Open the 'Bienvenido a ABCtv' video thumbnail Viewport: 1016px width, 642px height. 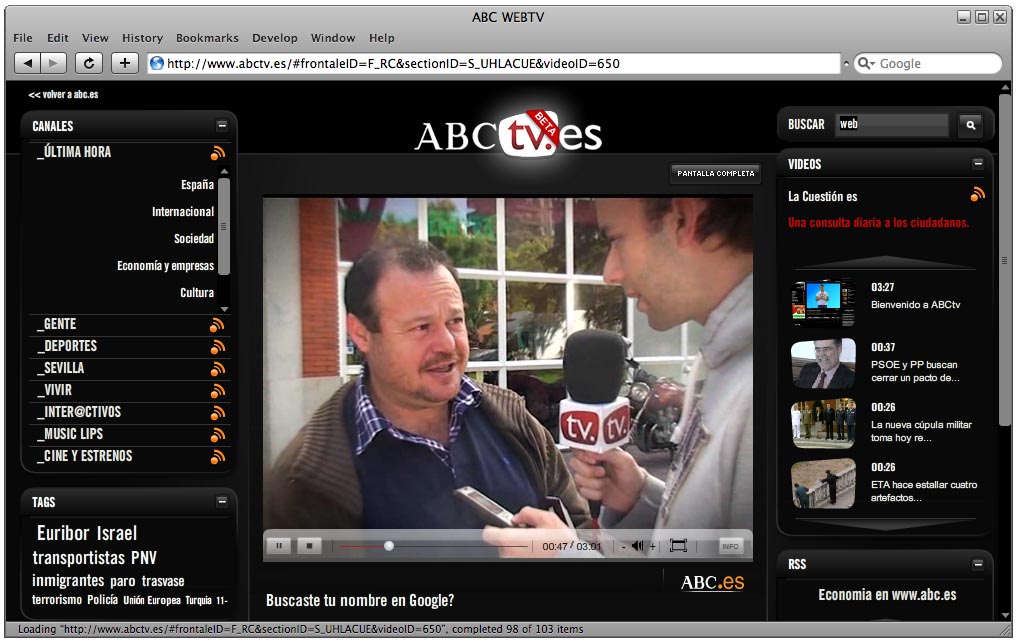[823, 303]
